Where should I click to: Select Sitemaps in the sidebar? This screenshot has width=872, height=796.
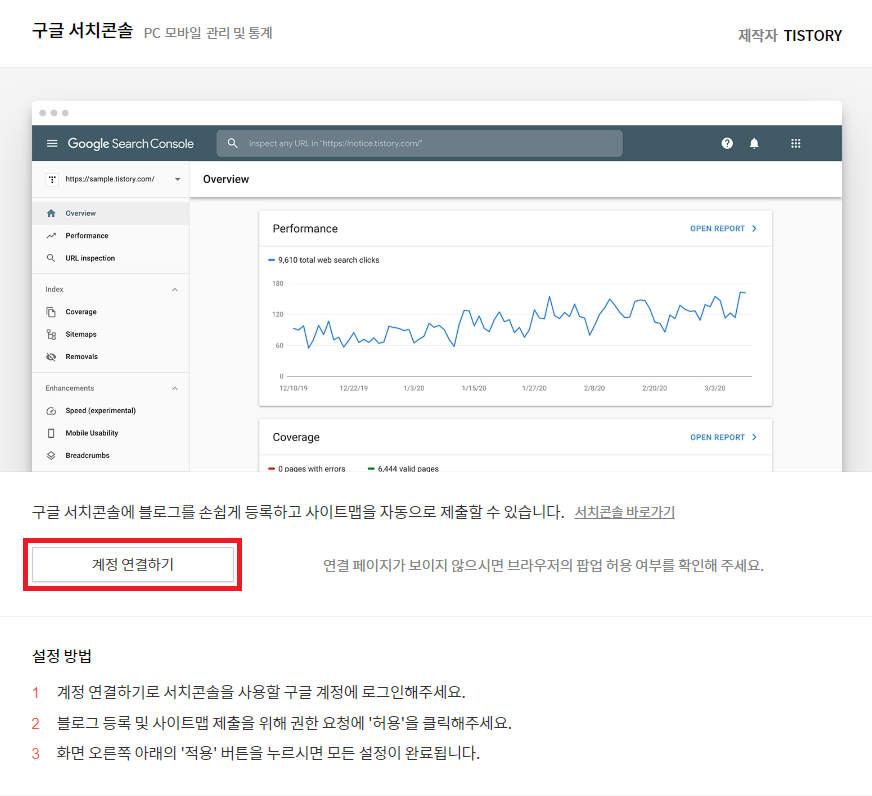110,334
